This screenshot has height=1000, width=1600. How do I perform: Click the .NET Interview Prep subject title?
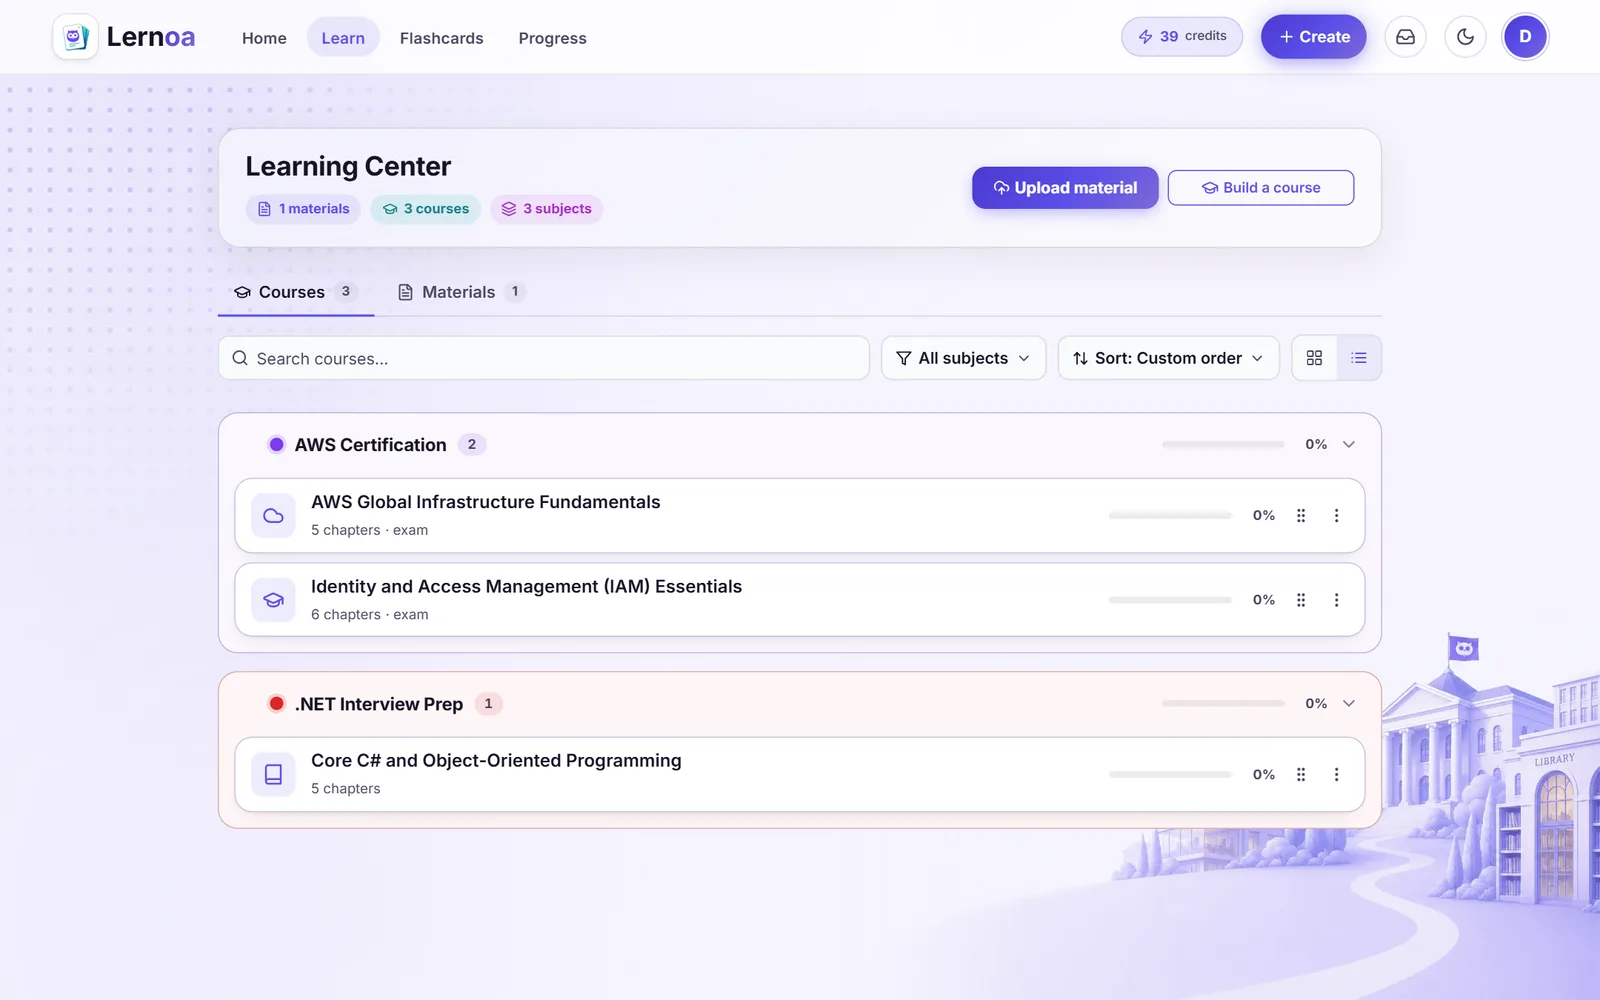click(x=379, y=704)
